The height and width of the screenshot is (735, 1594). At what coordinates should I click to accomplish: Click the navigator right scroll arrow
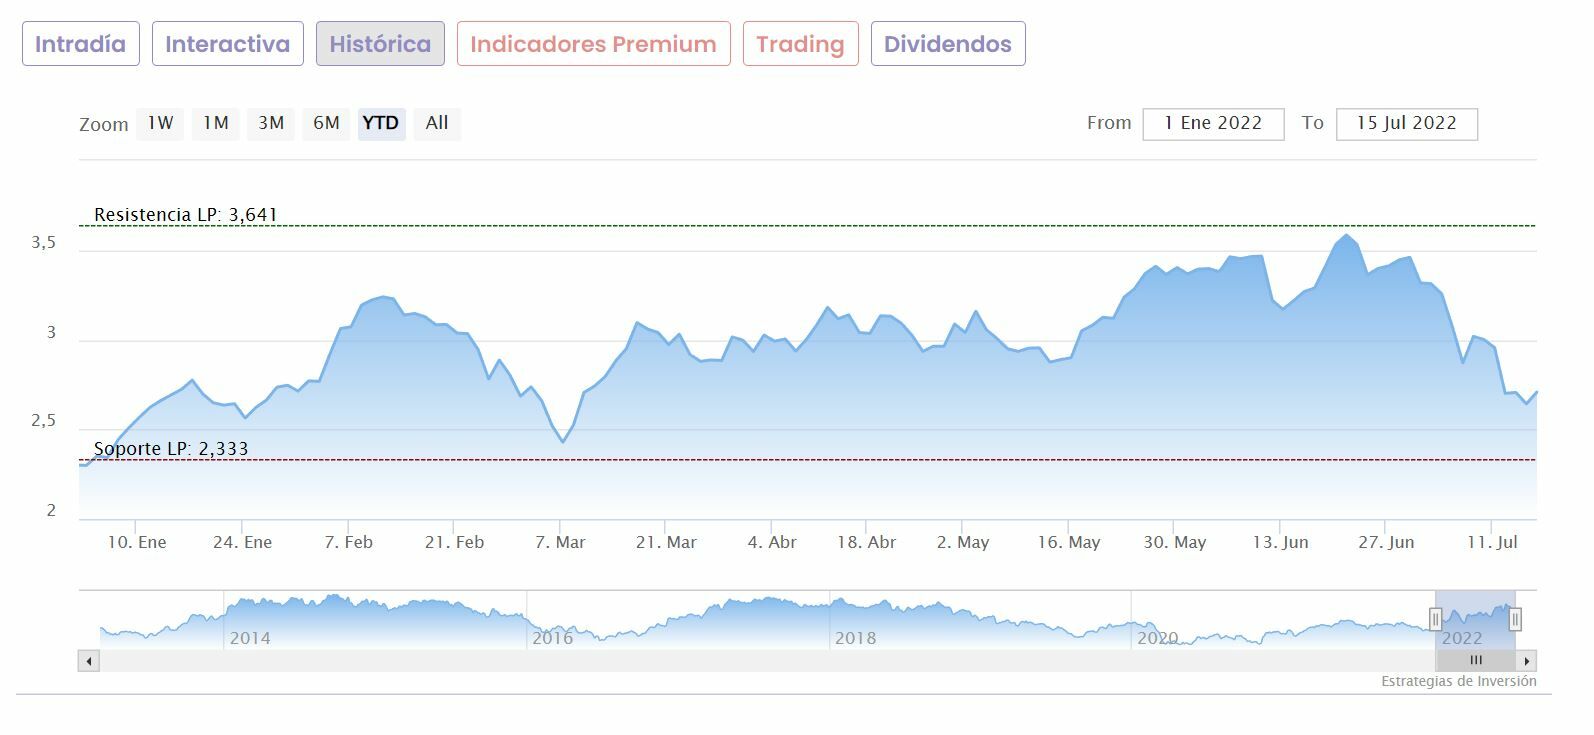[1526, 661]
